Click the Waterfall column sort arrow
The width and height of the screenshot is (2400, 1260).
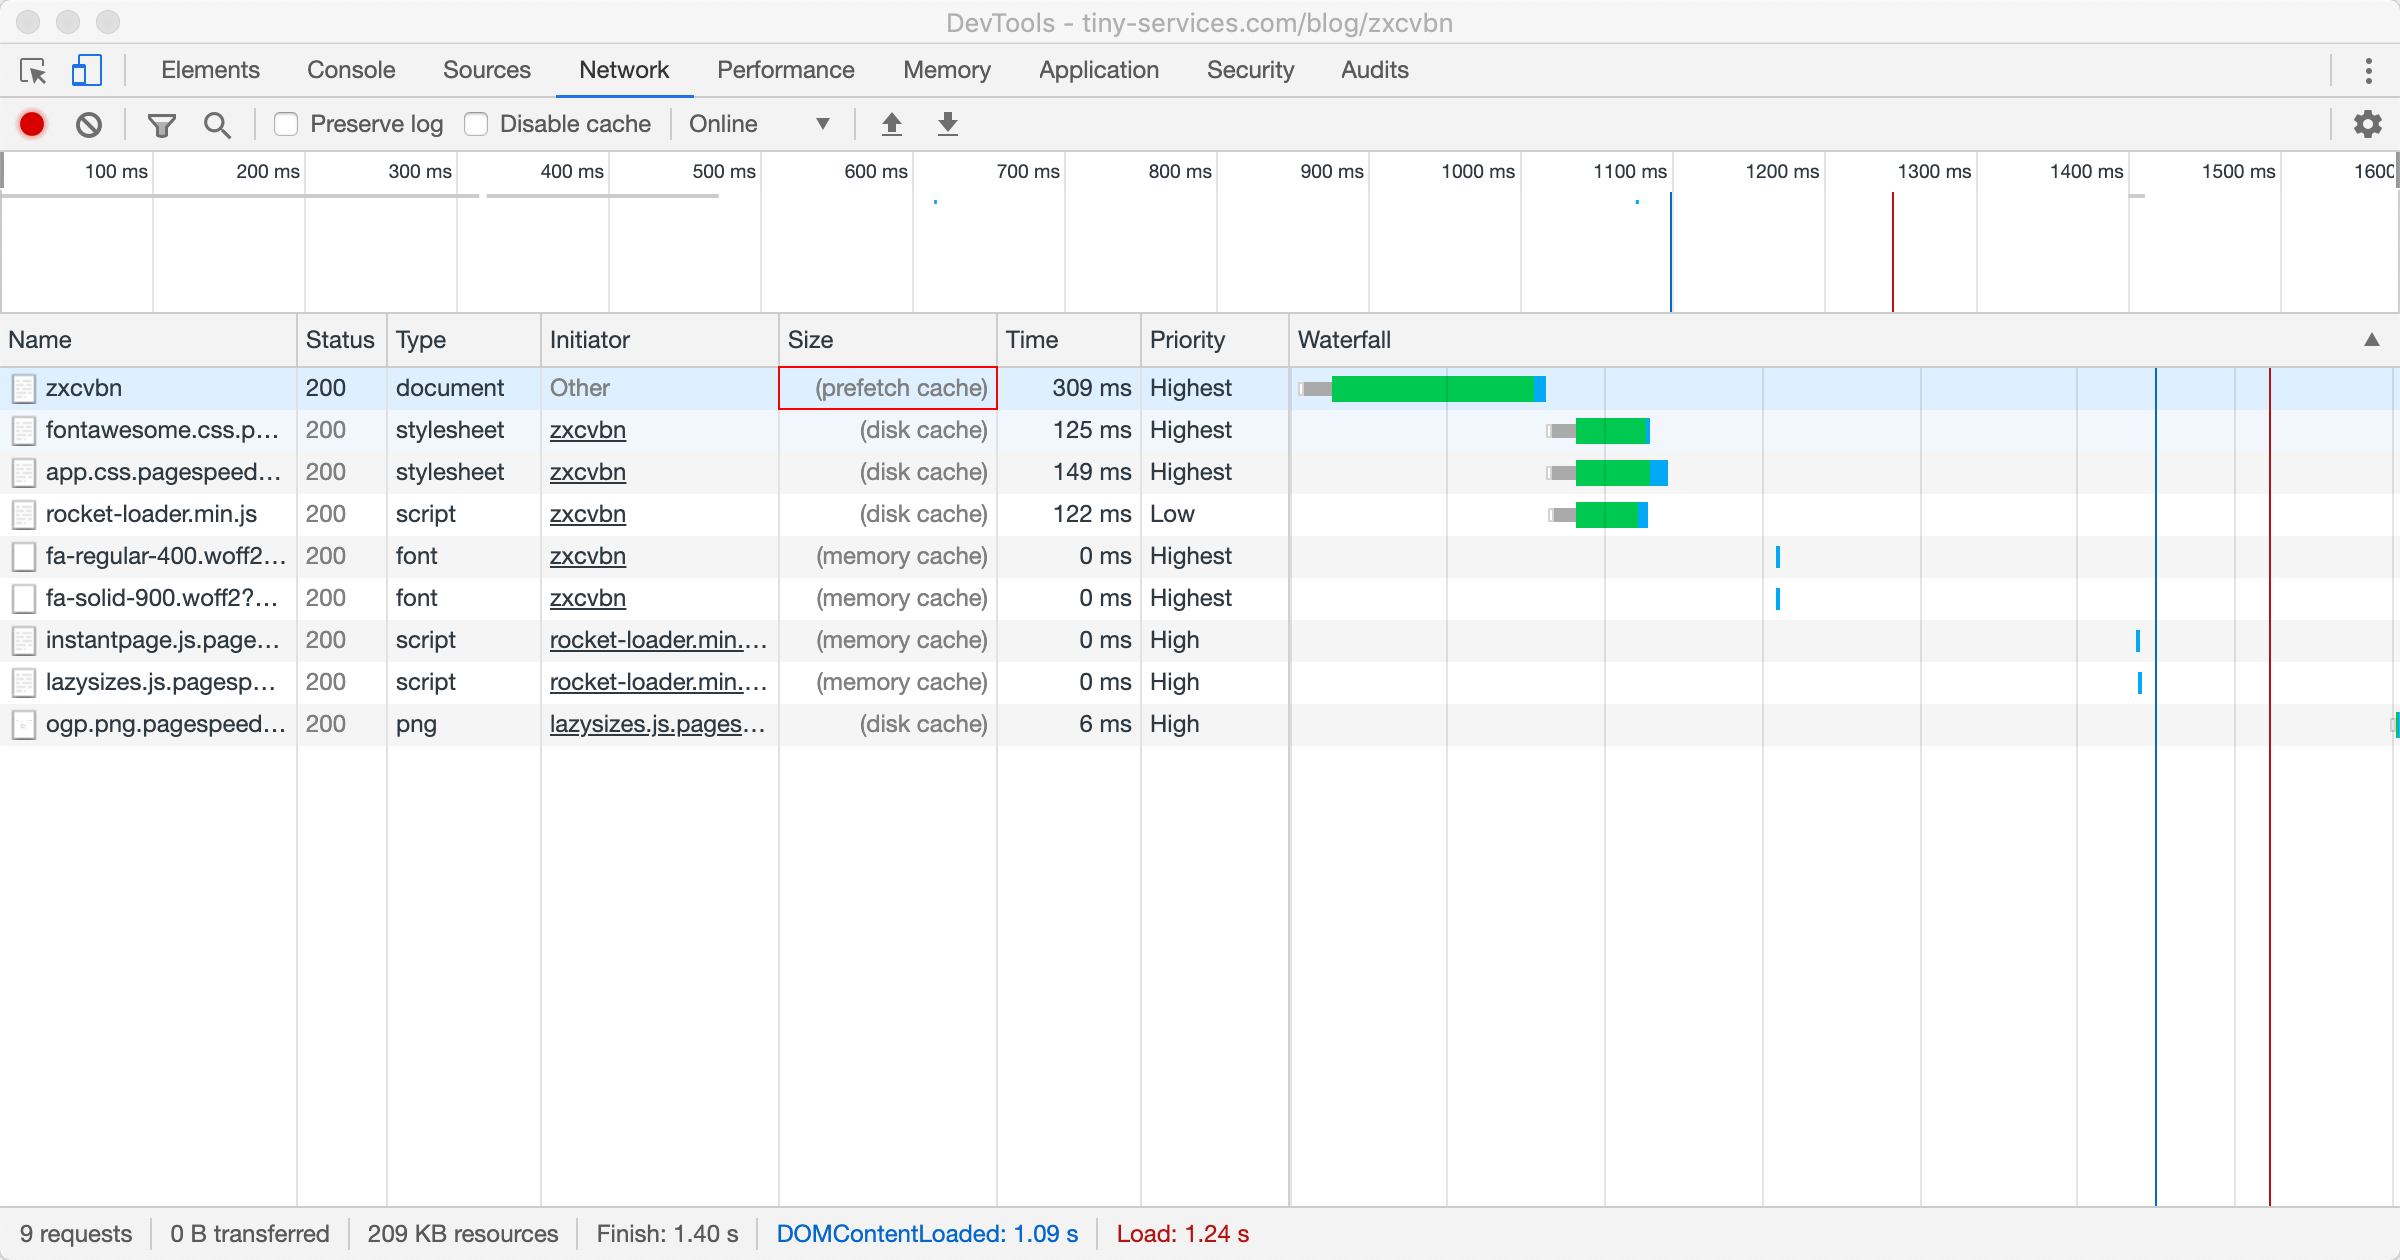coord(2371,340)
